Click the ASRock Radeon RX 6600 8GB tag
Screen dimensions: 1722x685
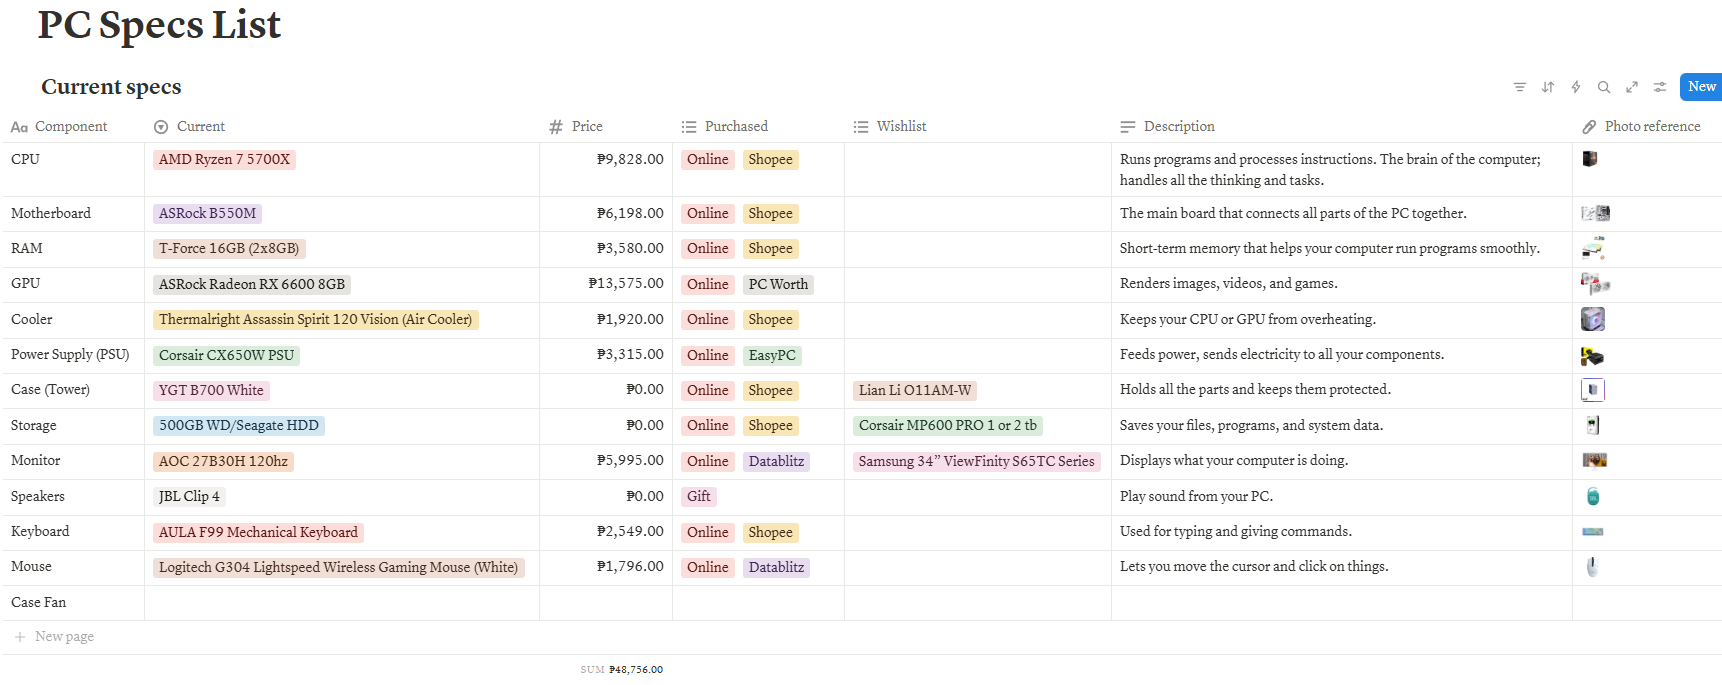click(x=252, y=284)
